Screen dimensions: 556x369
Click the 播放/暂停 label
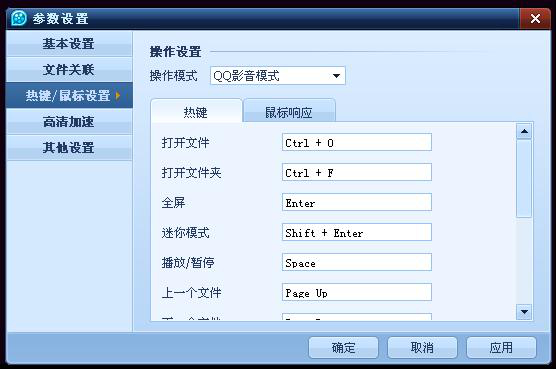[x=188, y=263]
